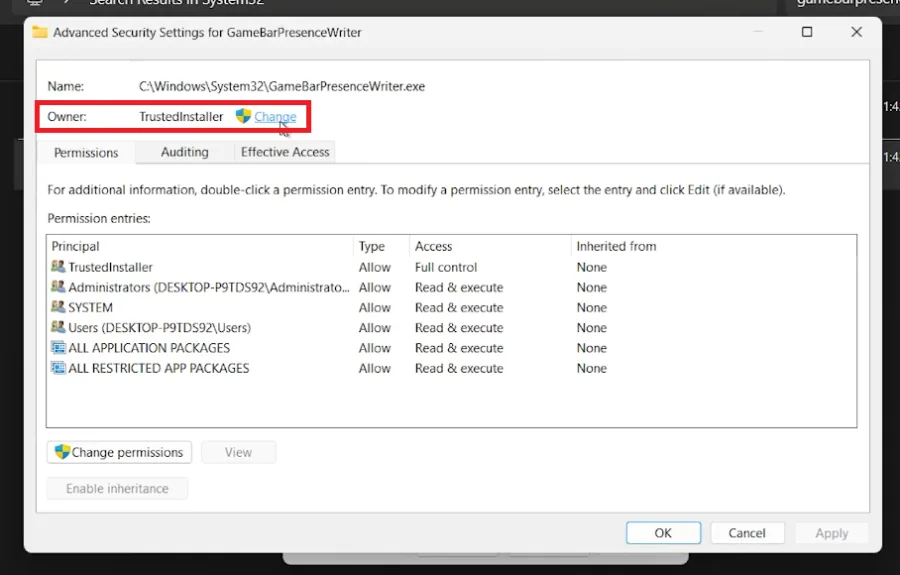
Task: Click the Change owner link
Action: pos(276,116)
